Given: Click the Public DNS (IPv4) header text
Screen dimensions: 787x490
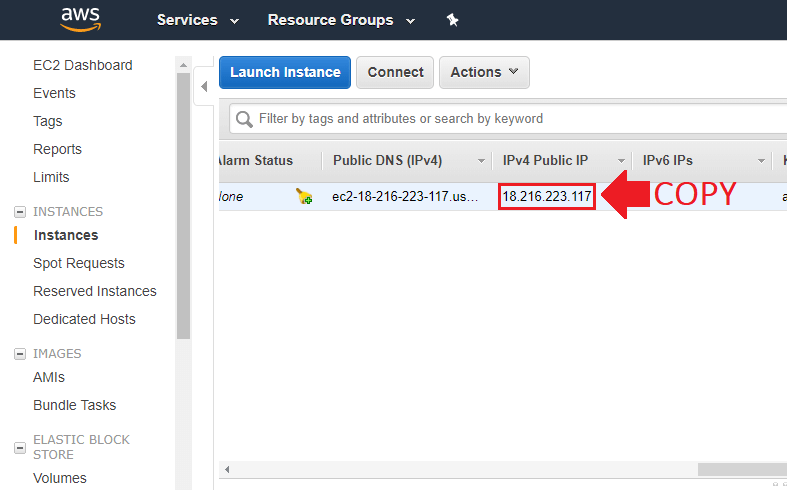Looking at the screenshot, I should coord(387,161).
